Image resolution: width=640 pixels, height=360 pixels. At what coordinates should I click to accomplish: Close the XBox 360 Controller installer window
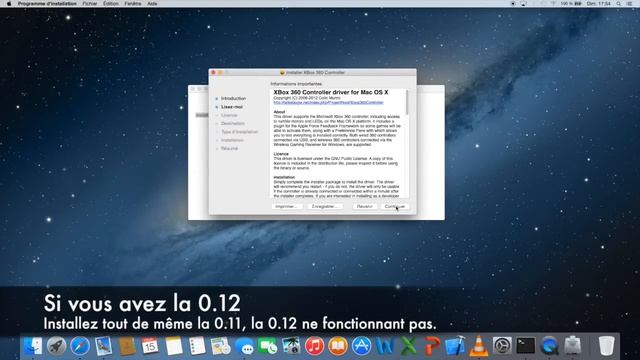tap(213, 73)
